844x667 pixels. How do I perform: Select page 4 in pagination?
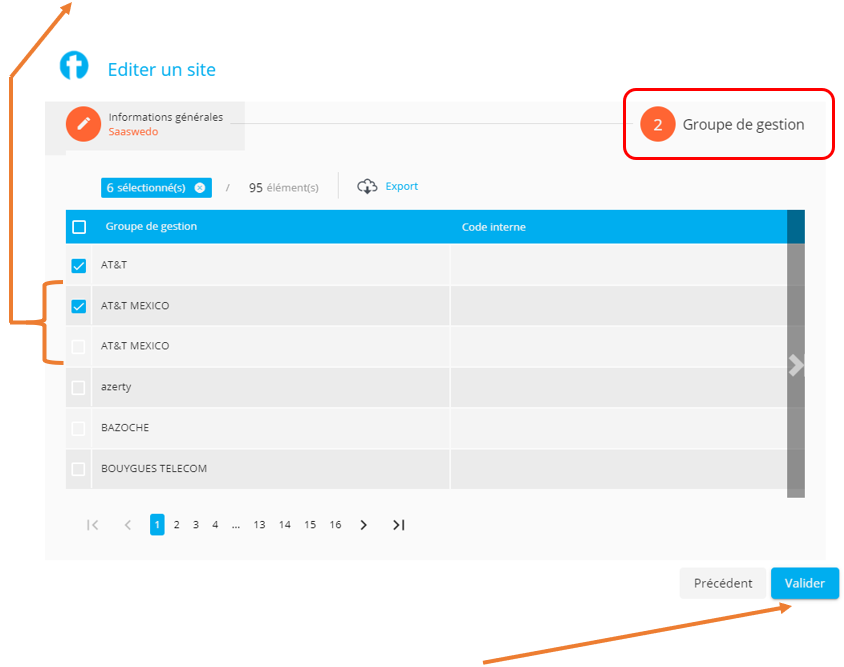point(215,525)
